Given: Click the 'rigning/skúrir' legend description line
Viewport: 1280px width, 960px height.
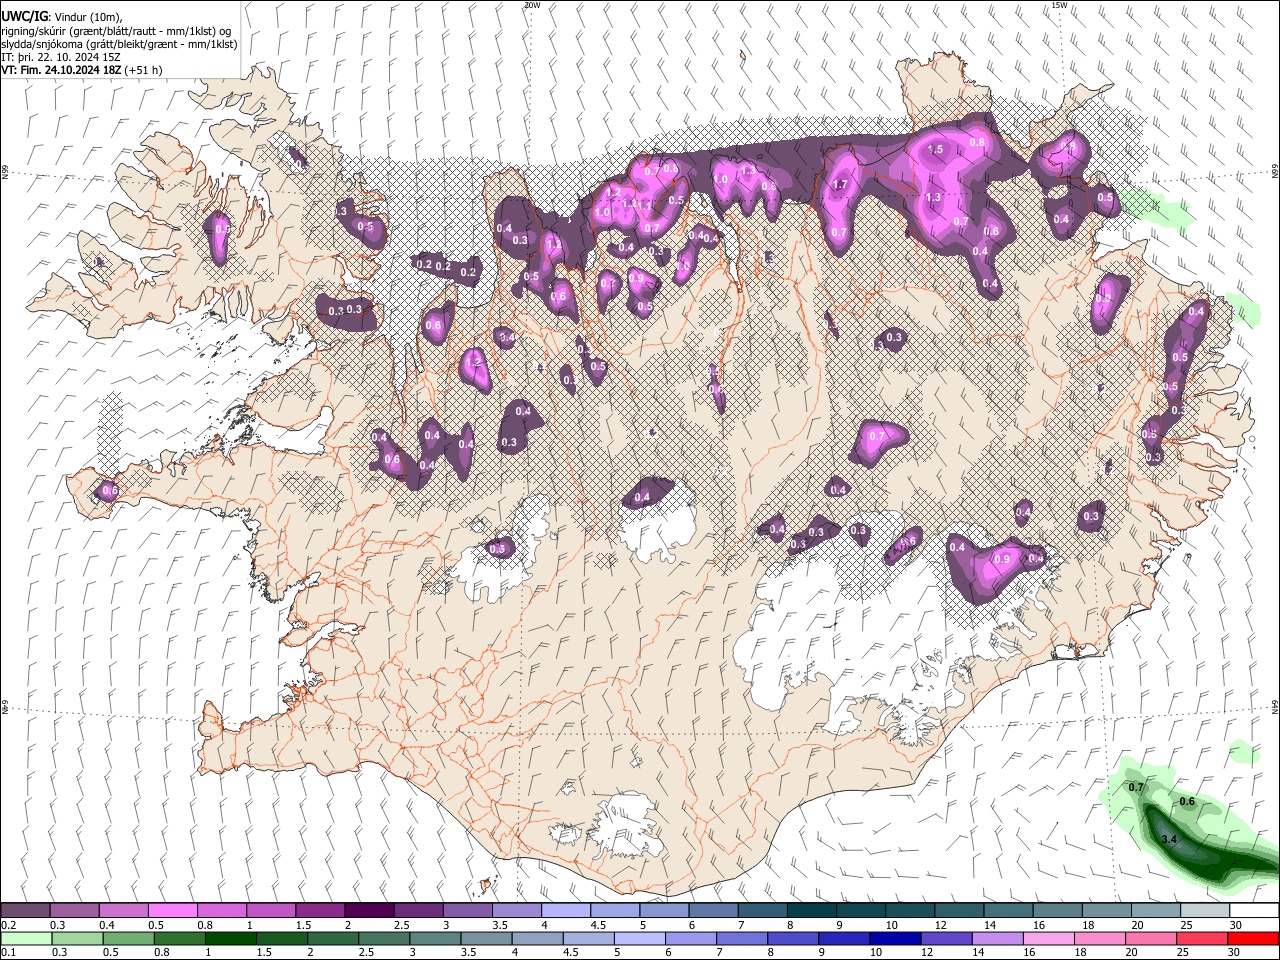Looking at the screenshot, I should click(117, 31).
